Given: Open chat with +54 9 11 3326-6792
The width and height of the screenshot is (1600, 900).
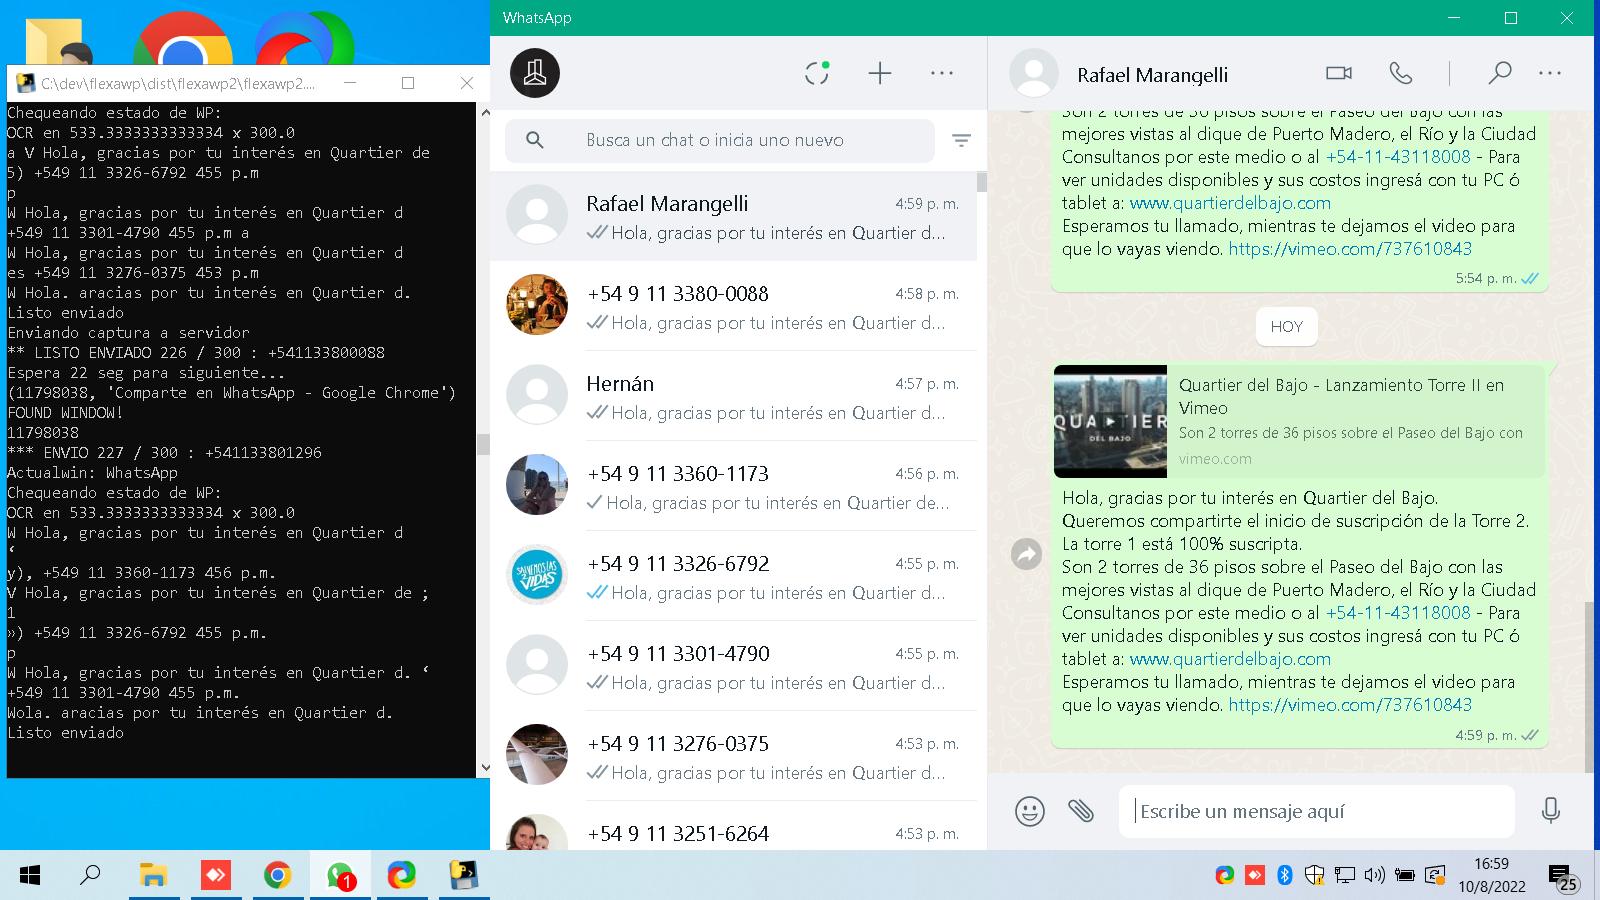Looking at the screenshot, I should coord(733,576).
